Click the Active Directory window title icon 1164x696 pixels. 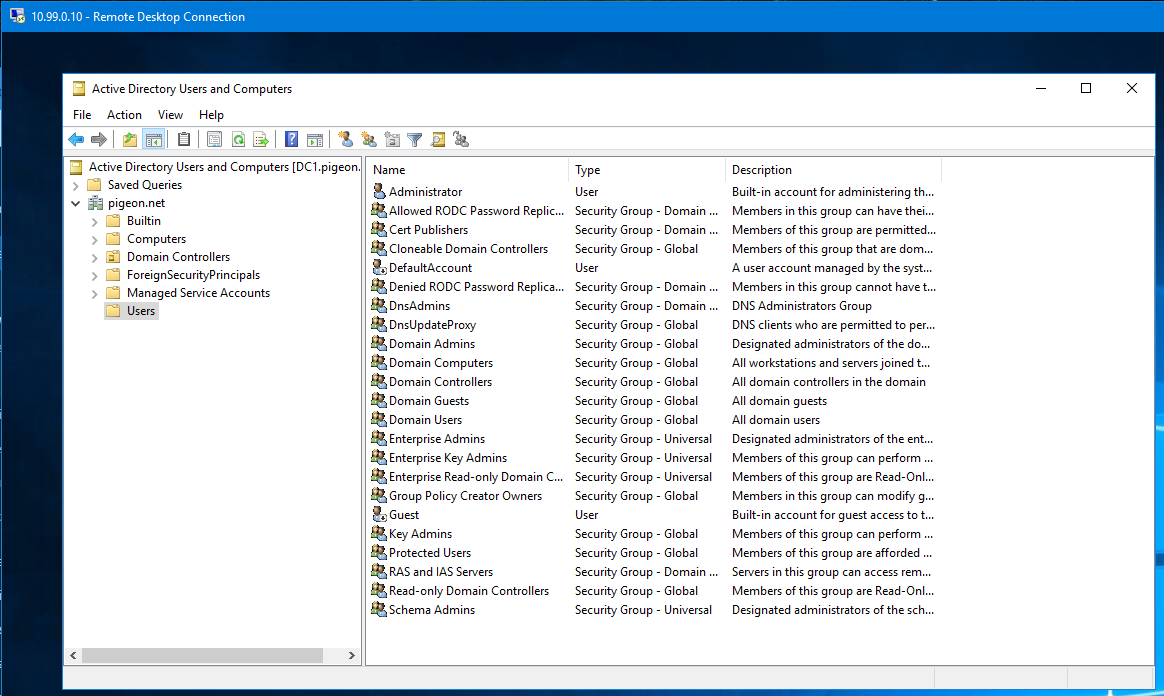click(79, 89)
